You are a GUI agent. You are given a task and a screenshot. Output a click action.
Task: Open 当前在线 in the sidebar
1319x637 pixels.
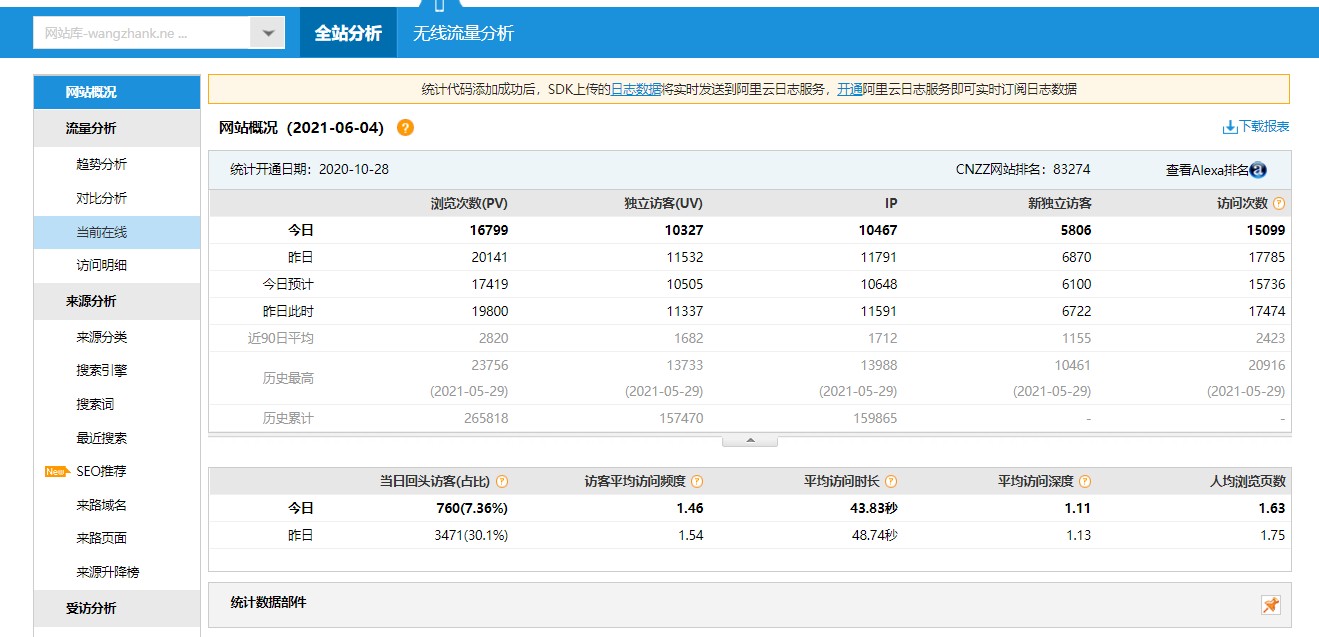coord(117,232)
